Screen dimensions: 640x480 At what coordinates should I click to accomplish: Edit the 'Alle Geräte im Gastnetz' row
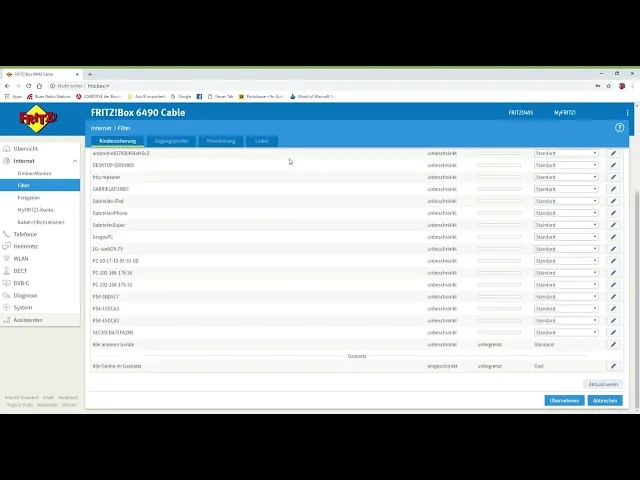tap(613, 366)
